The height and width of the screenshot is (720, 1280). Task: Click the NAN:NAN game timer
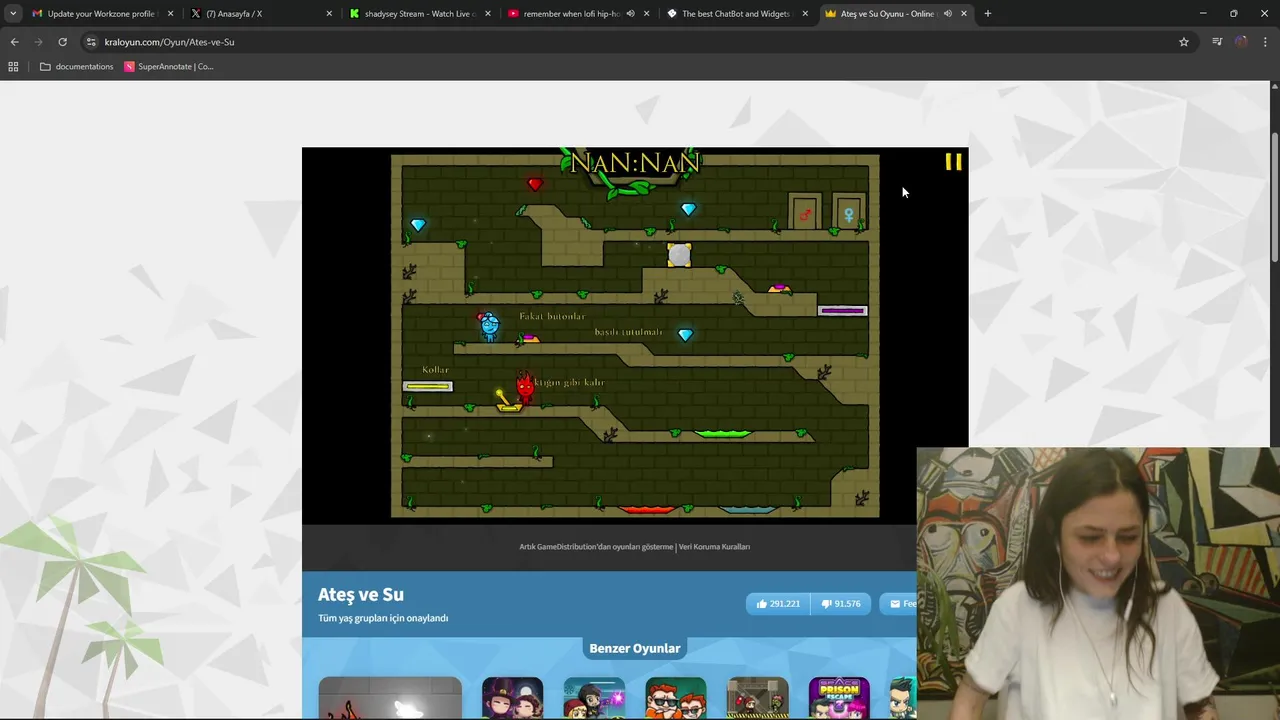634,163
